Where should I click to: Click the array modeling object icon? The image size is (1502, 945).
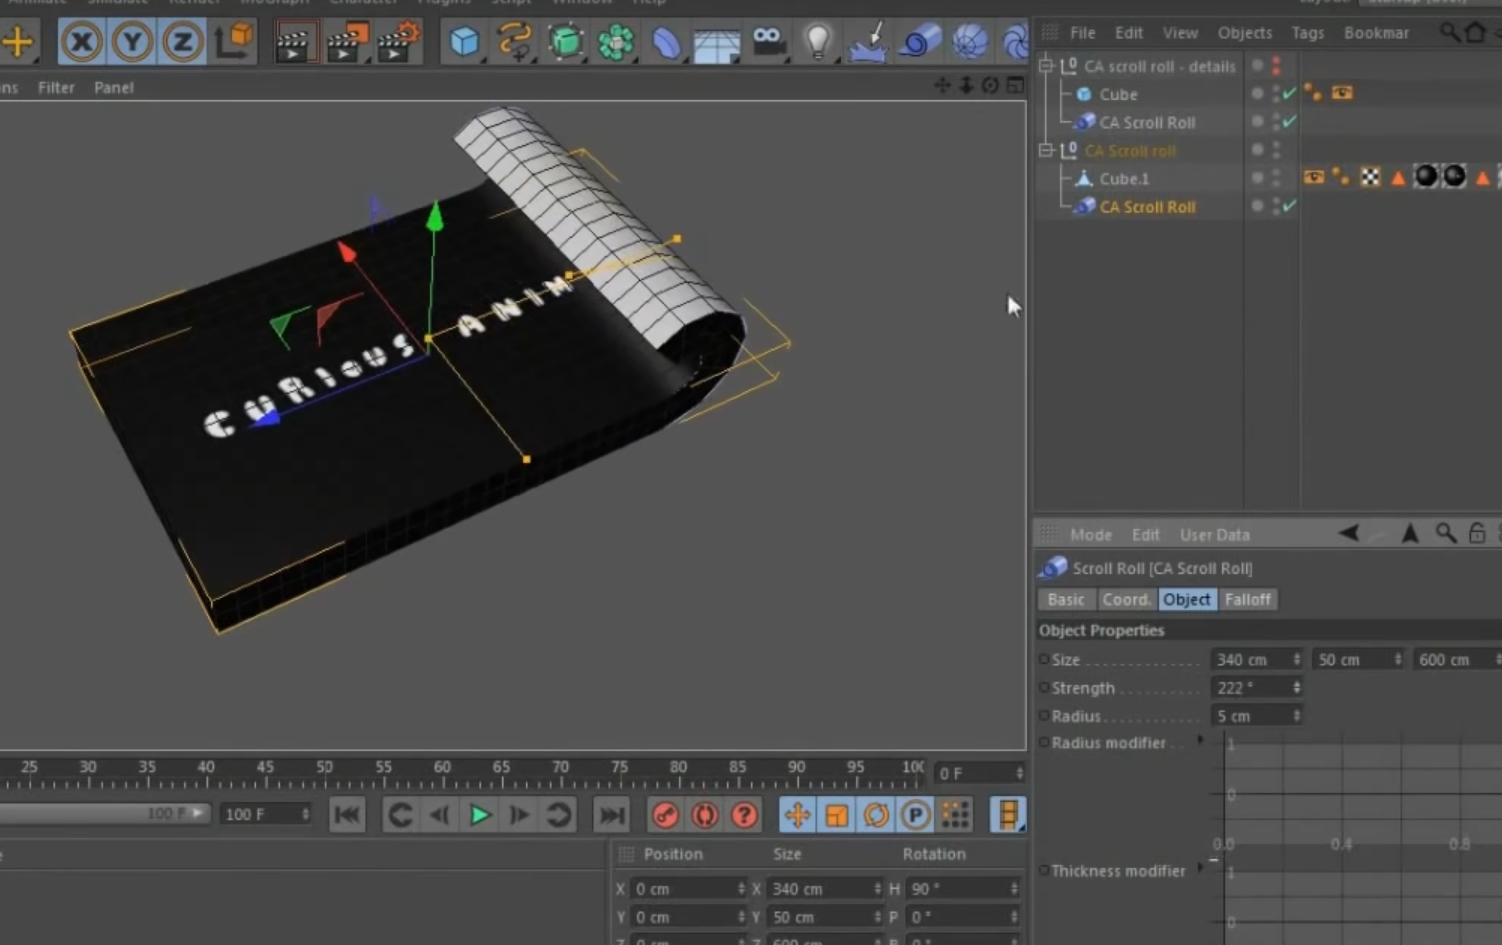pyautogui.click(x=616, y=42)
